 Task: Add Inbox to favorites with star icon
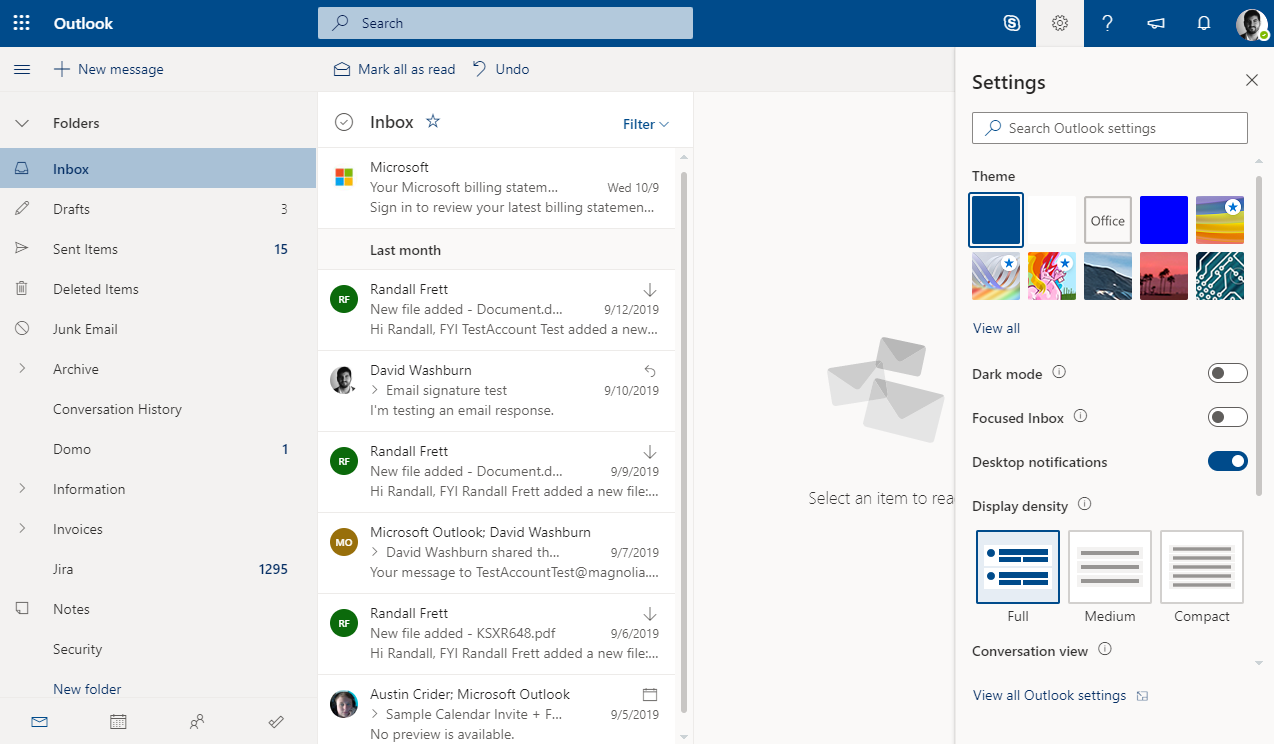click(x=433, y=121)
